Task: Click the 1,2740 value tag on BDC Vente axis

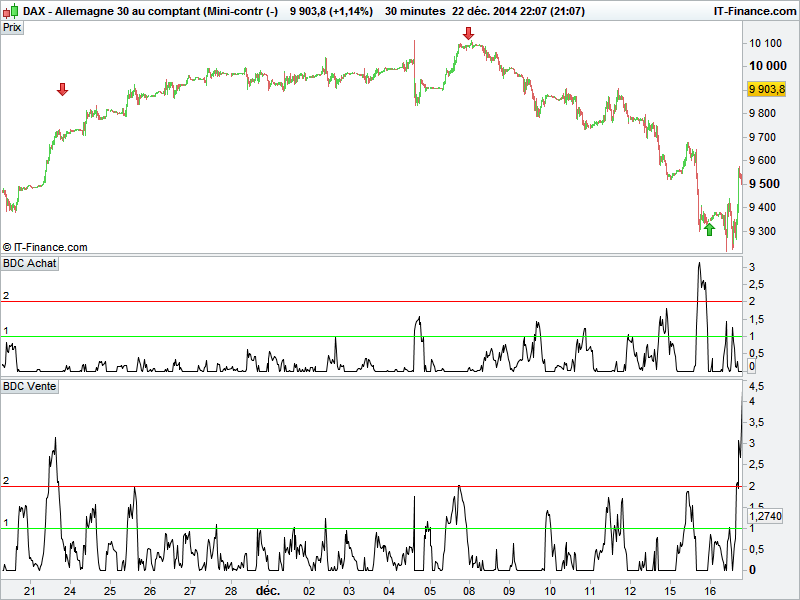Action: coord(765,516)
